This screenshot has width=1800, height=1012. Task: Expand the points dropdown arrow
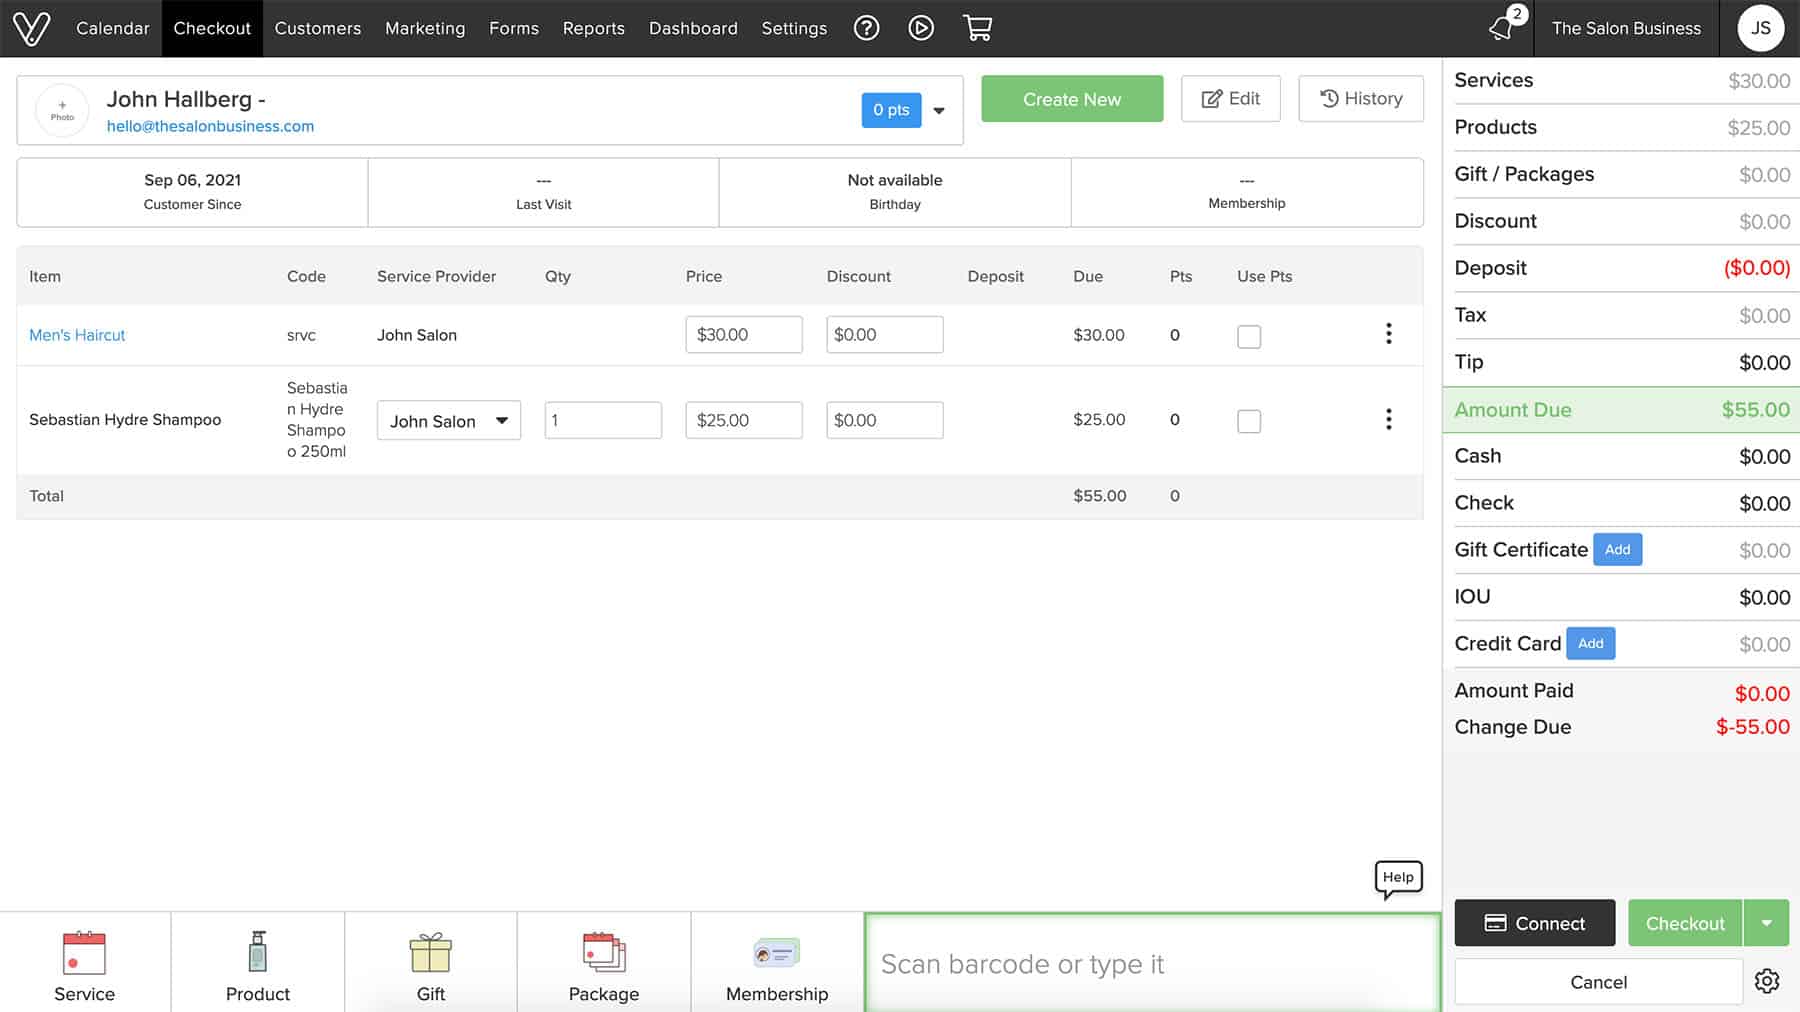point(939,110)
